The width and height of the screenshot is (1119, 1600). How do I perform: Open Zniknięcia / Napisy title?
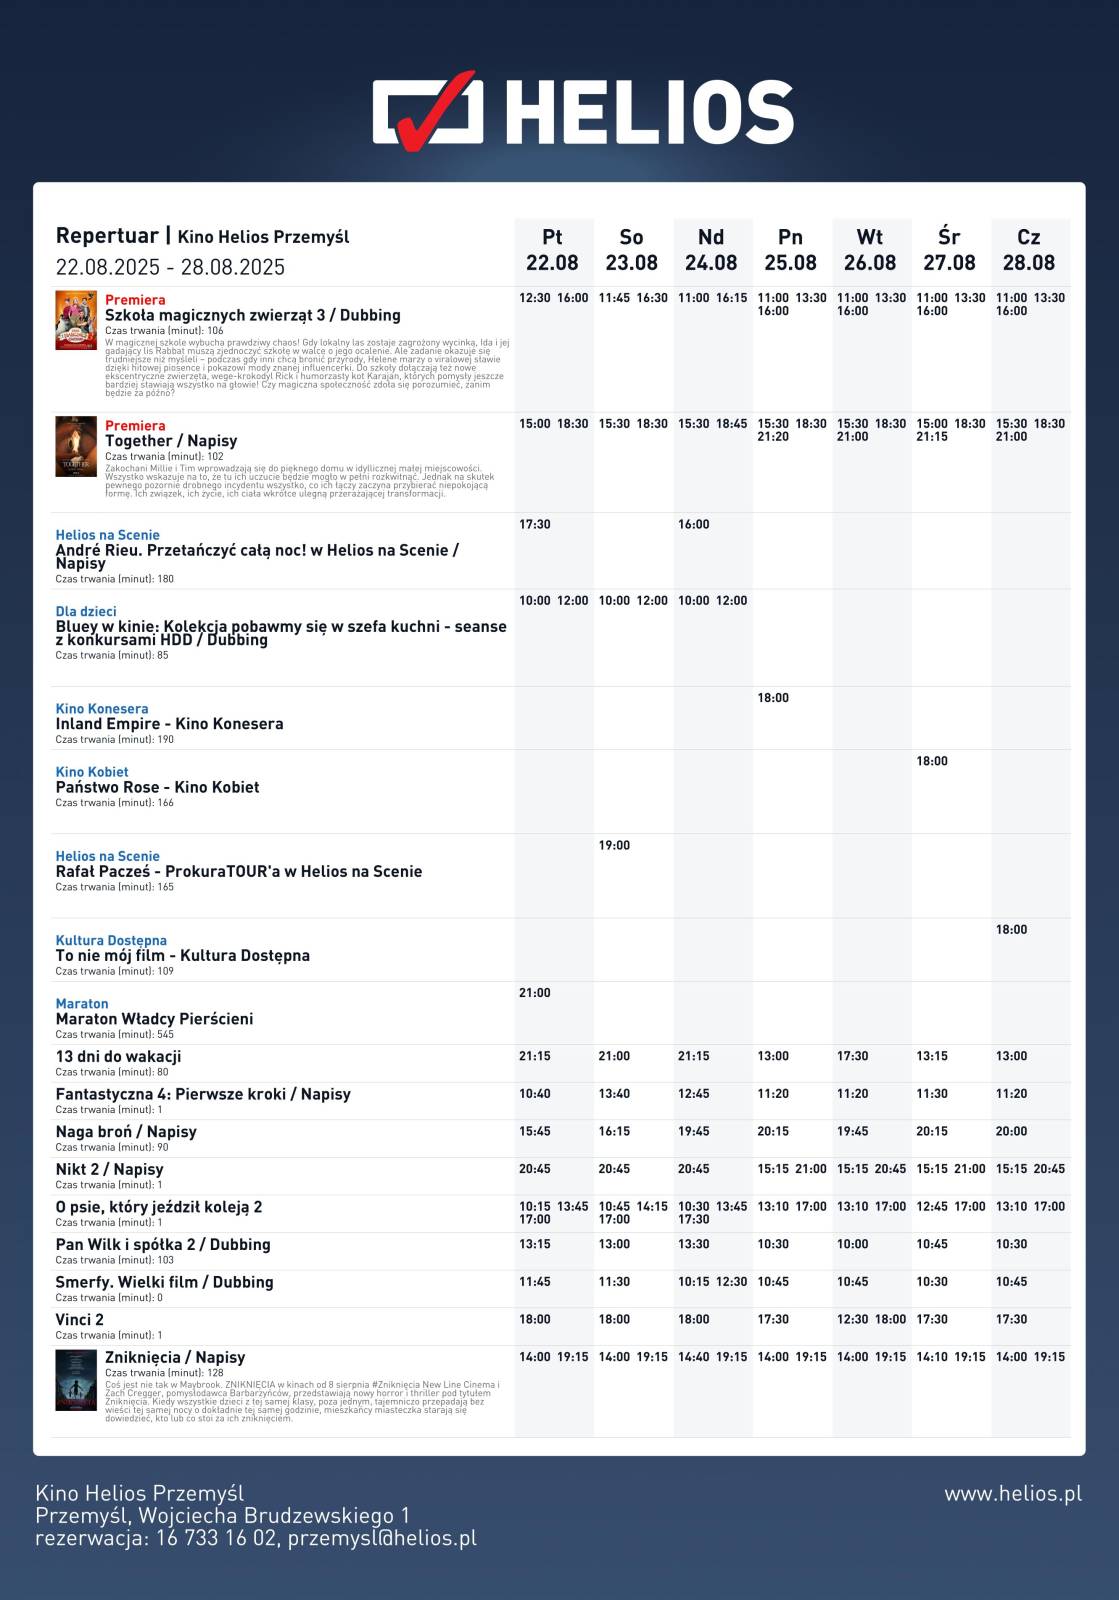(175, 1357)
